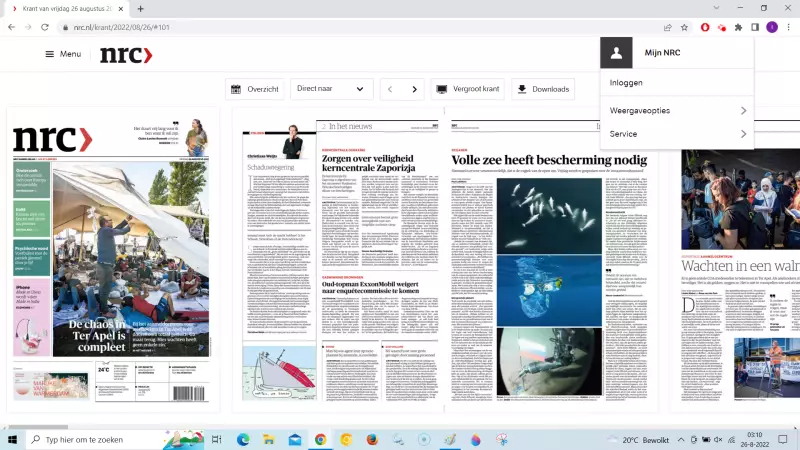The height and width of the screenshot is (450, 800).
Task: Open the Downloads button
Action: (x=543, y=89)
